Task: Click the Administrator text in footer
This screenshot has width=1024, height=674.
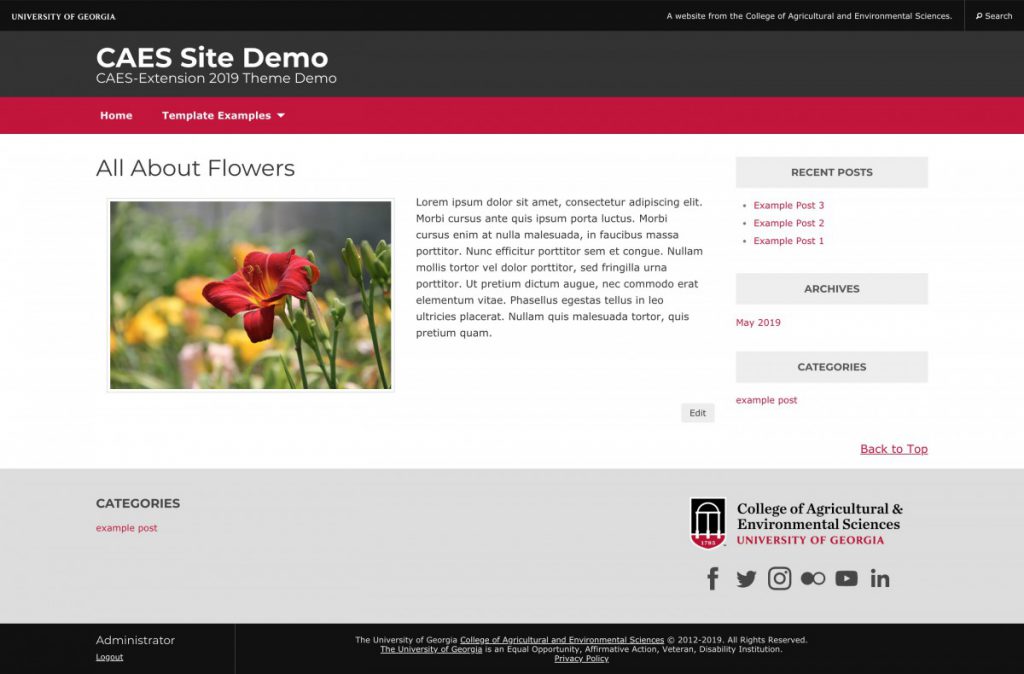Action: pyautogui.click(x=135, y=640)
